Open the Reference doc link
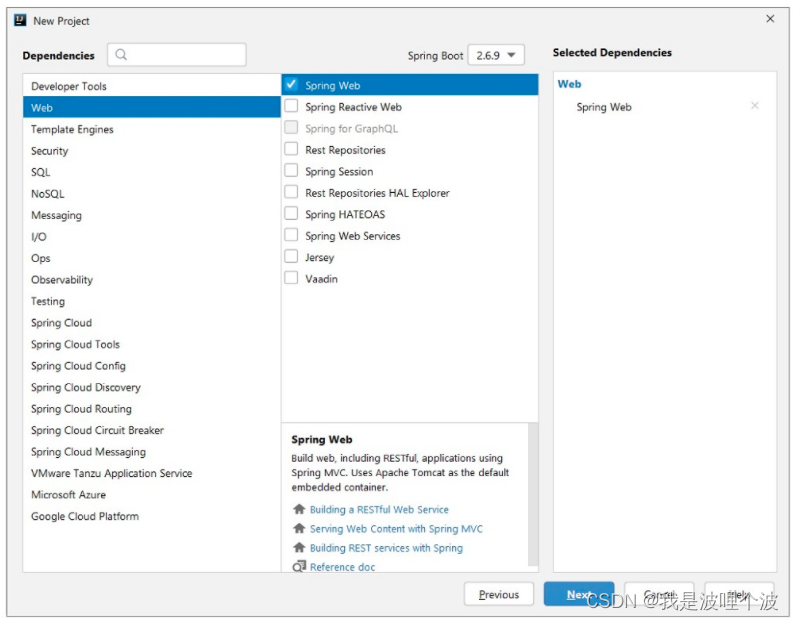The image size is (794, 621). pyautogui.click(x=342, y=567)
